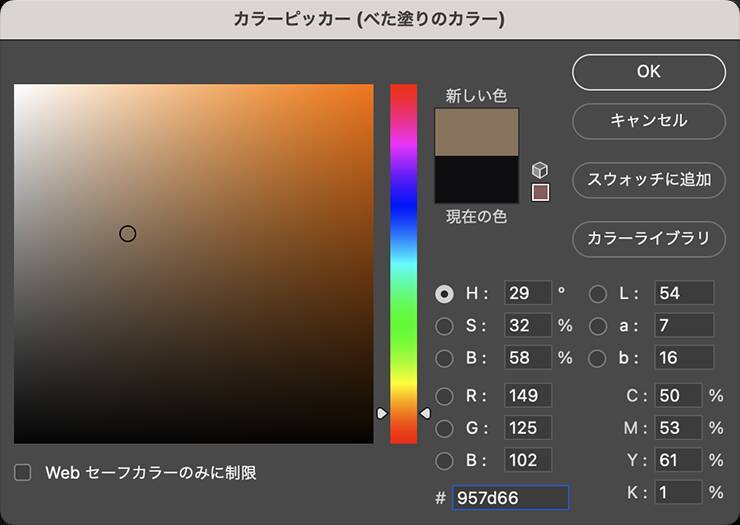Screen dimensions: 740x525
Task: Click the right hue slider arrow handle
Action: [425, 413]
